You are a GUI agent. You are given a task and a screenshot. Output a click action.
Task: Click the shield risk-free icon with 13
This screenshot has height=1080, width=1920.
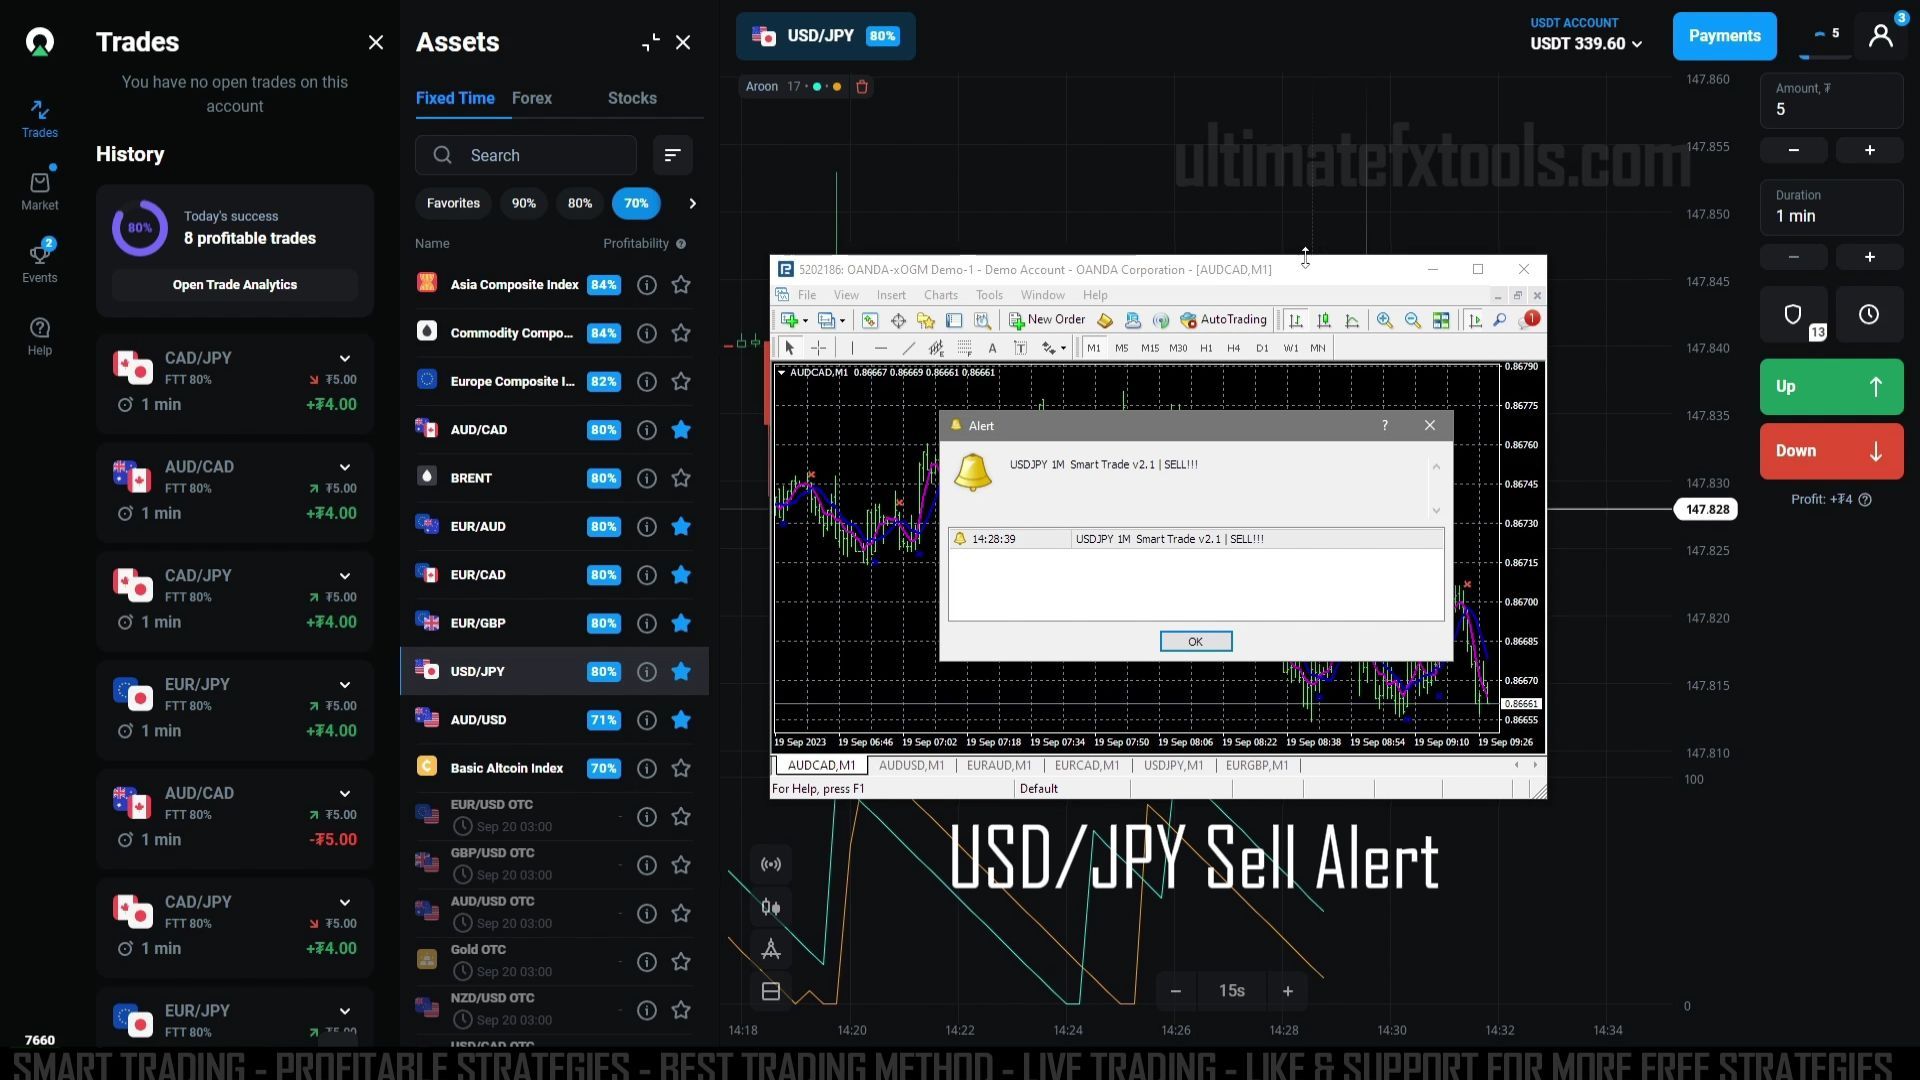(x=1794, y=315)
